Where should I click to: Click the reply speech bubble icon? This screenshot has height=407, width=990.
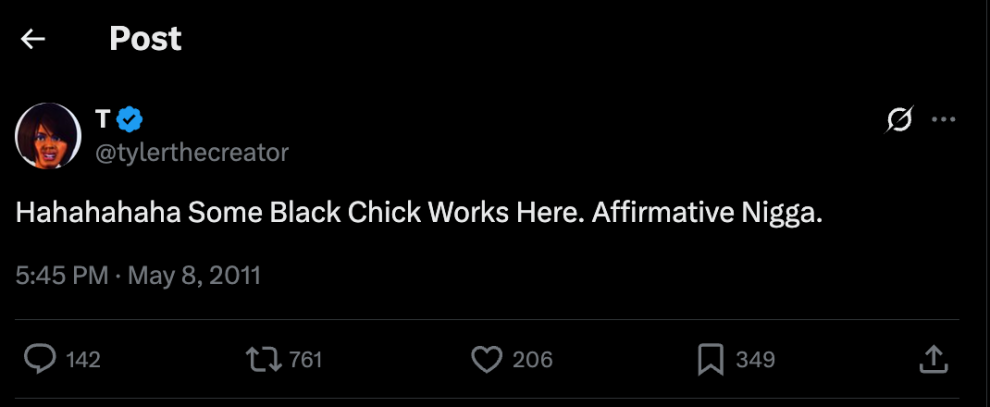[41, 359]
